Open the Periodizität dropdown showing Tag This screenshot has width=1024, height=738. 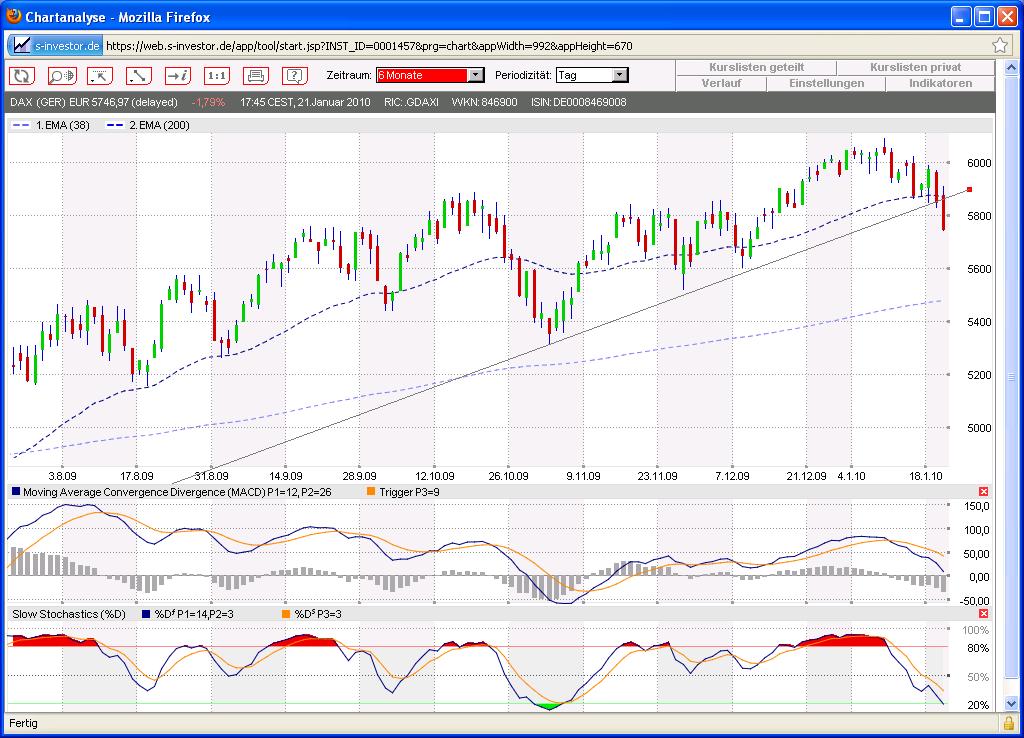[x=592, y=75]
